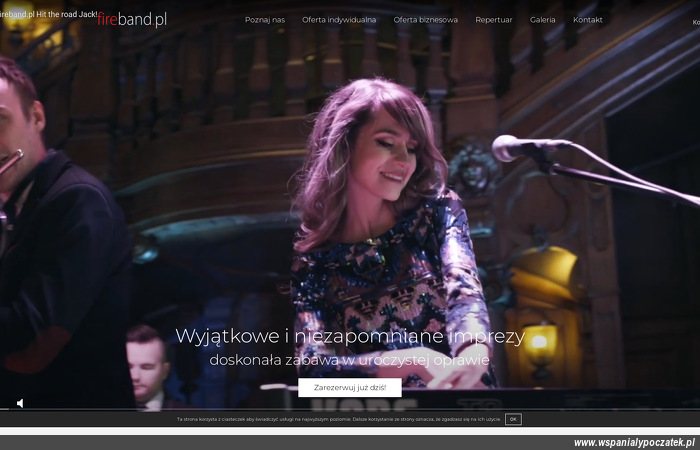Click the heading 'Wyjątkowe i niezapomniane imprezy'
This screenshot has height=450, width=700.
pos(349,336)
